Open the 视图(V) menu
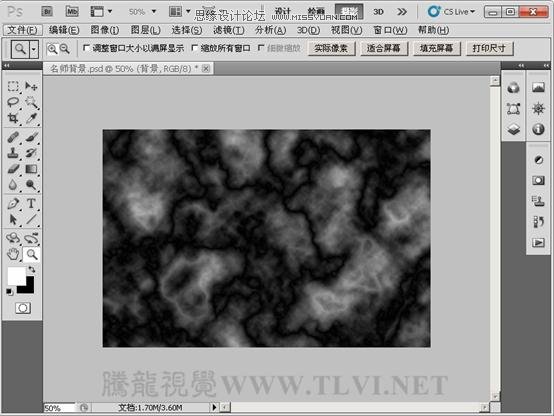 click(346, 30)
